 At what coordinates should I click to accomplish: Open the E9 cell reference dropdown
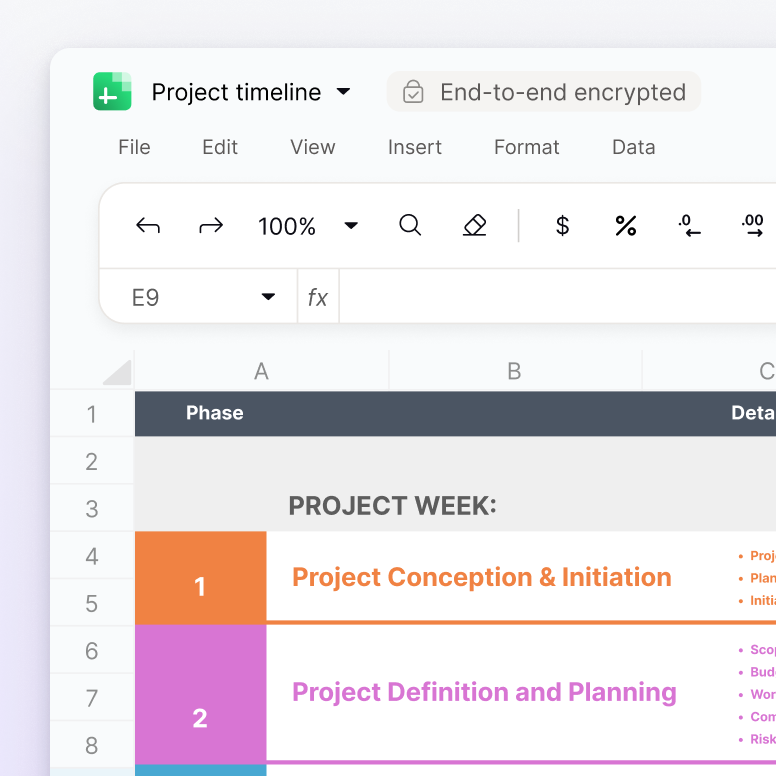tap(268, 297)
